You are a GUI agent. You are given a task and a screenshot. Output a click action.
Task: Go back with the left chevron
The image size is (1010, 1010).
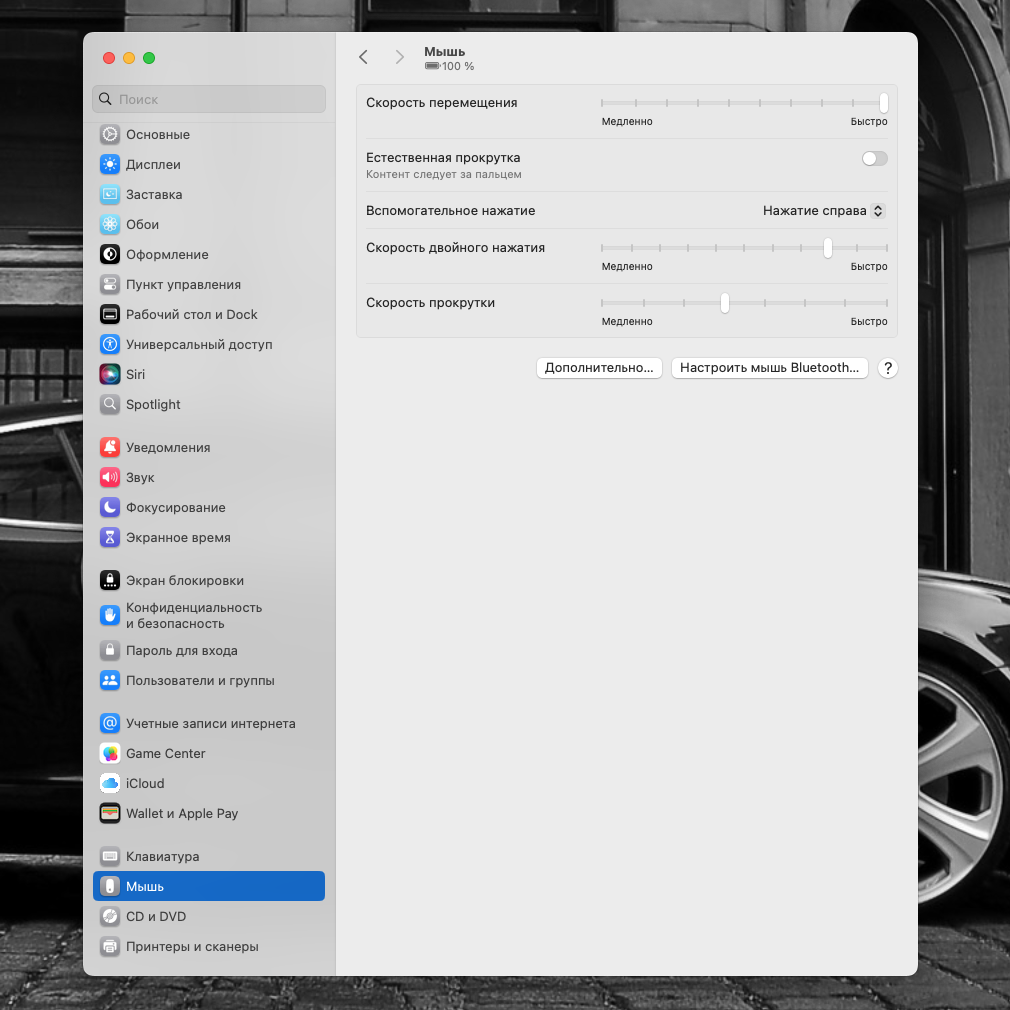coord(363,57)
